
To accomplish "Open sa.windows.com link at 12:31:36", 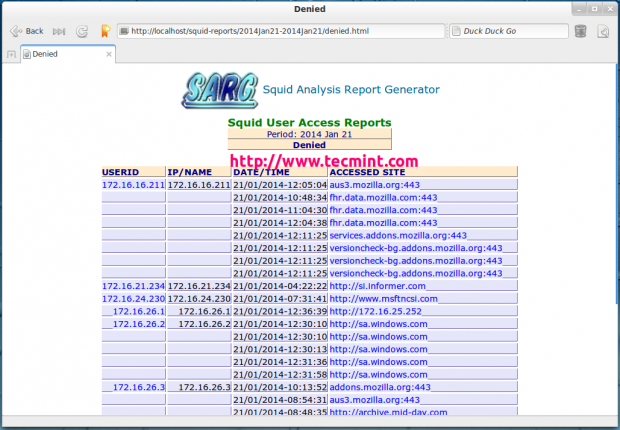I will point(378,362).
